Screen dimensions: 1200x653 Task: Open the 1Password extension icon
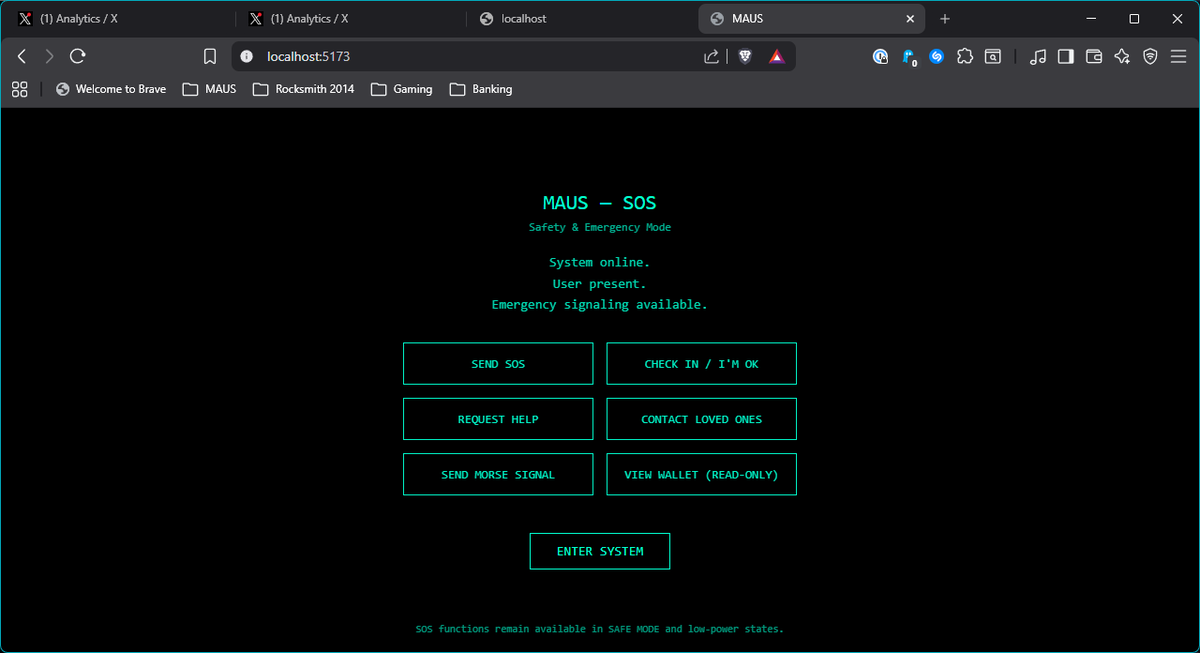click(x=880, y=57)
